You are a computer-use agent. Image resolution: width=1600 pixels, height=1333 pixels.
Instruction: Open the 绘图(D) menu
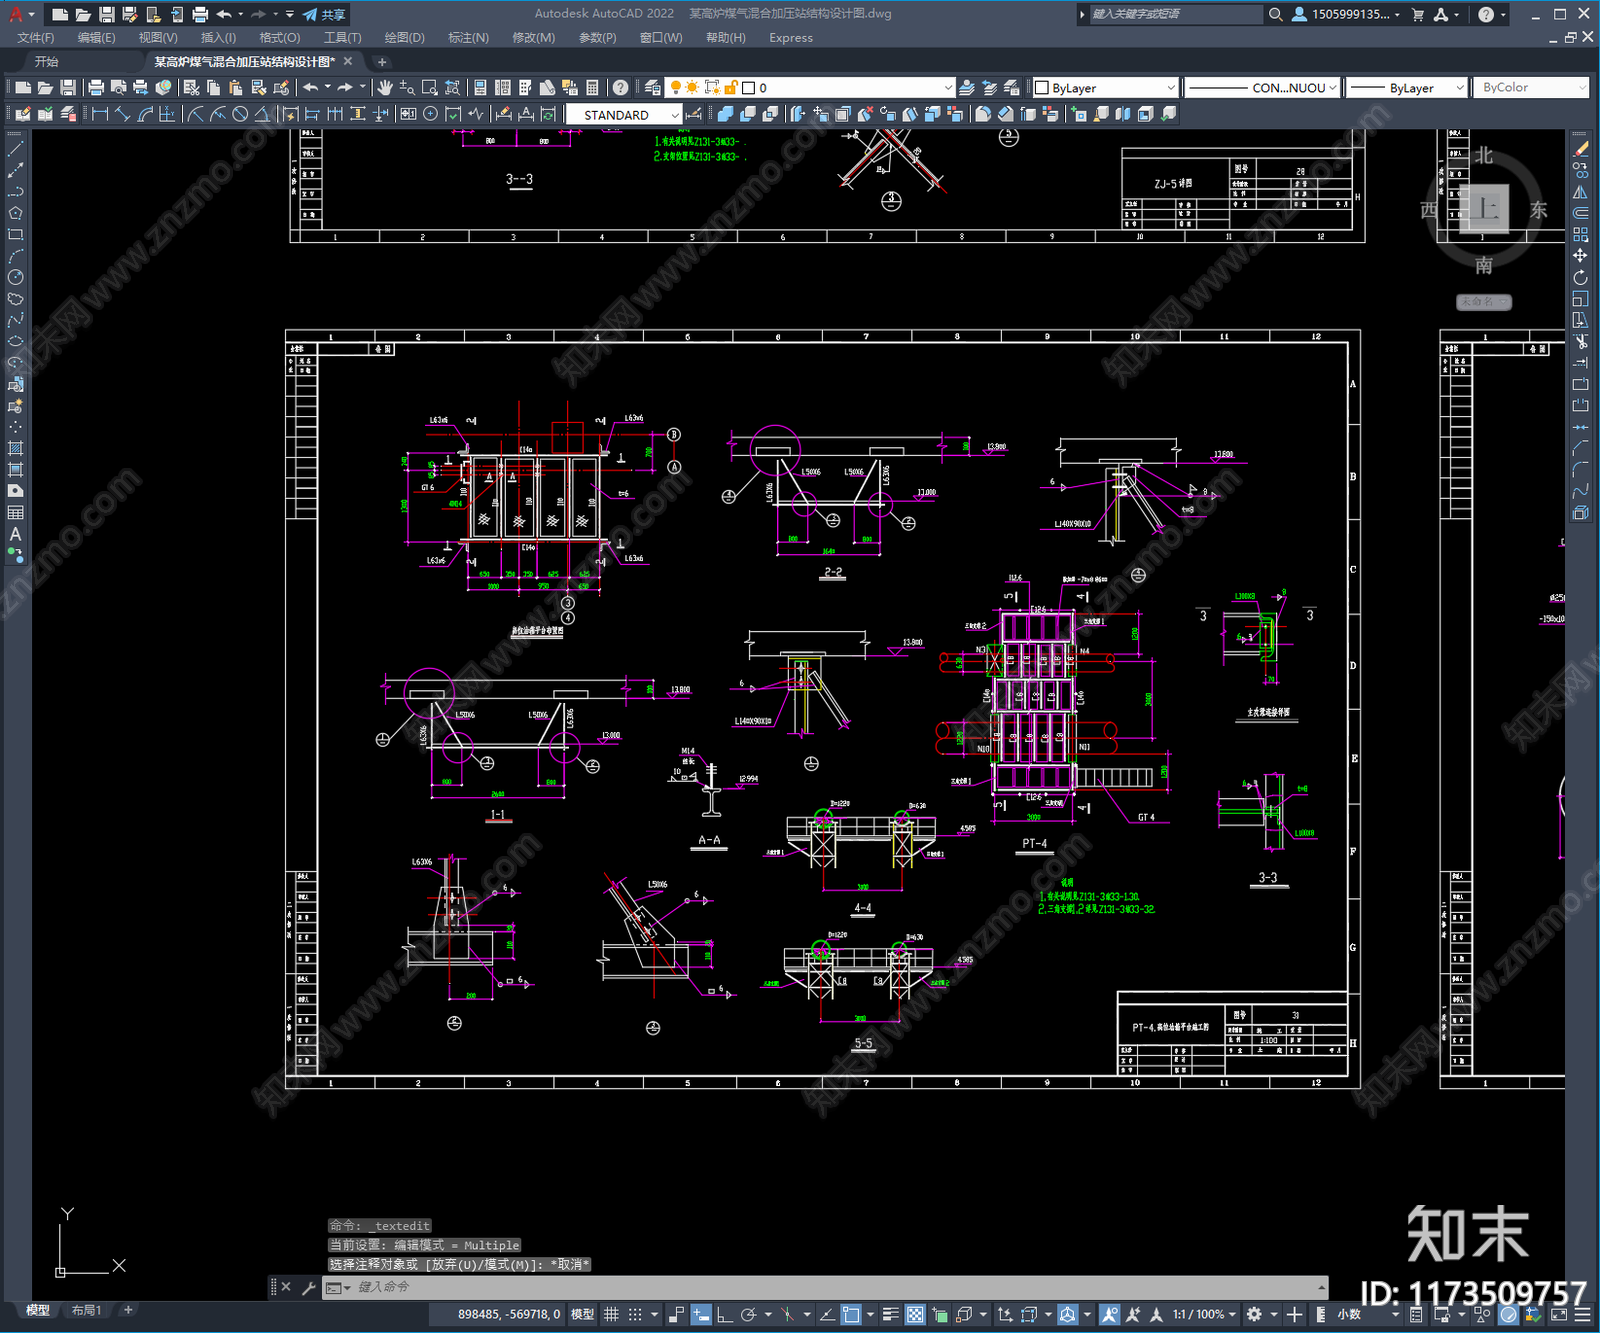404,38
